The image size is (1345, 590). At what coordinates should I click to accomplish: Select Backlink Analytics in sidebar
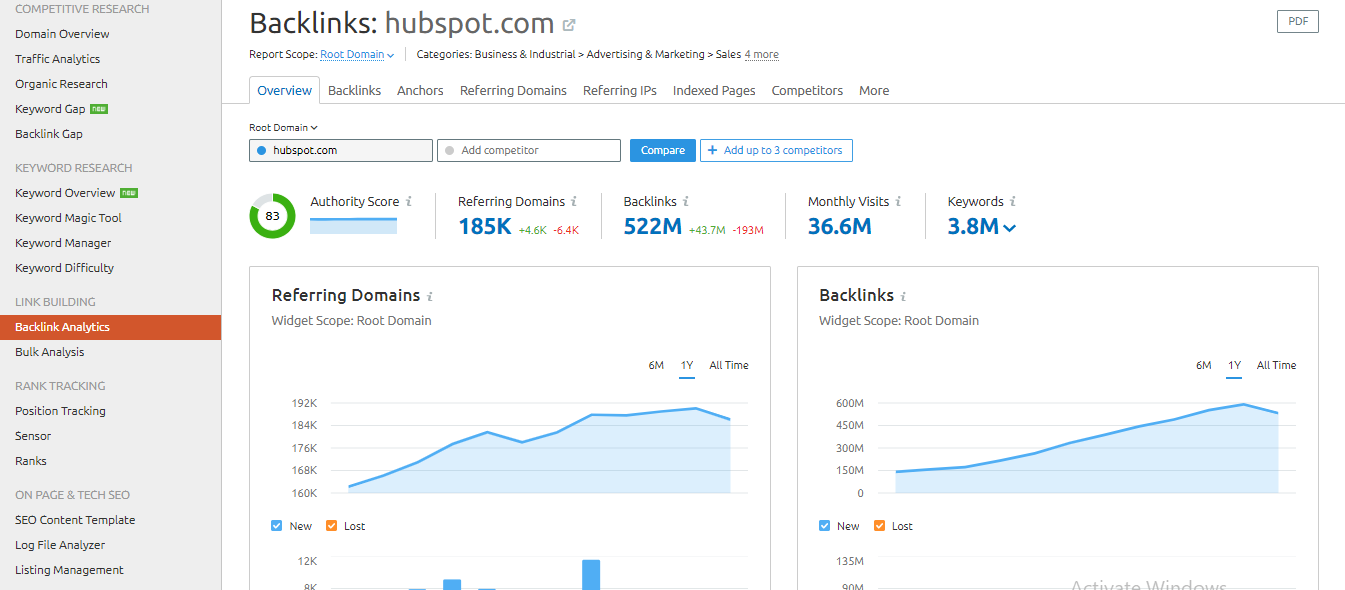click(x=110, y=327)
